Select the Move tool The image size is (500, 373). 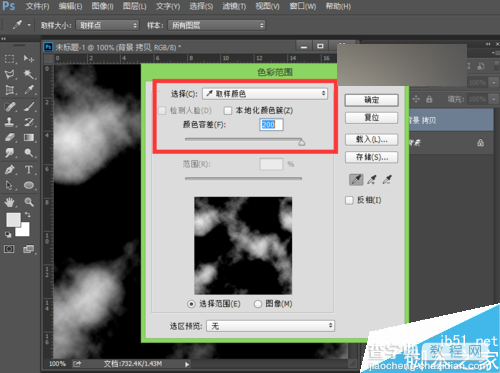29,59
